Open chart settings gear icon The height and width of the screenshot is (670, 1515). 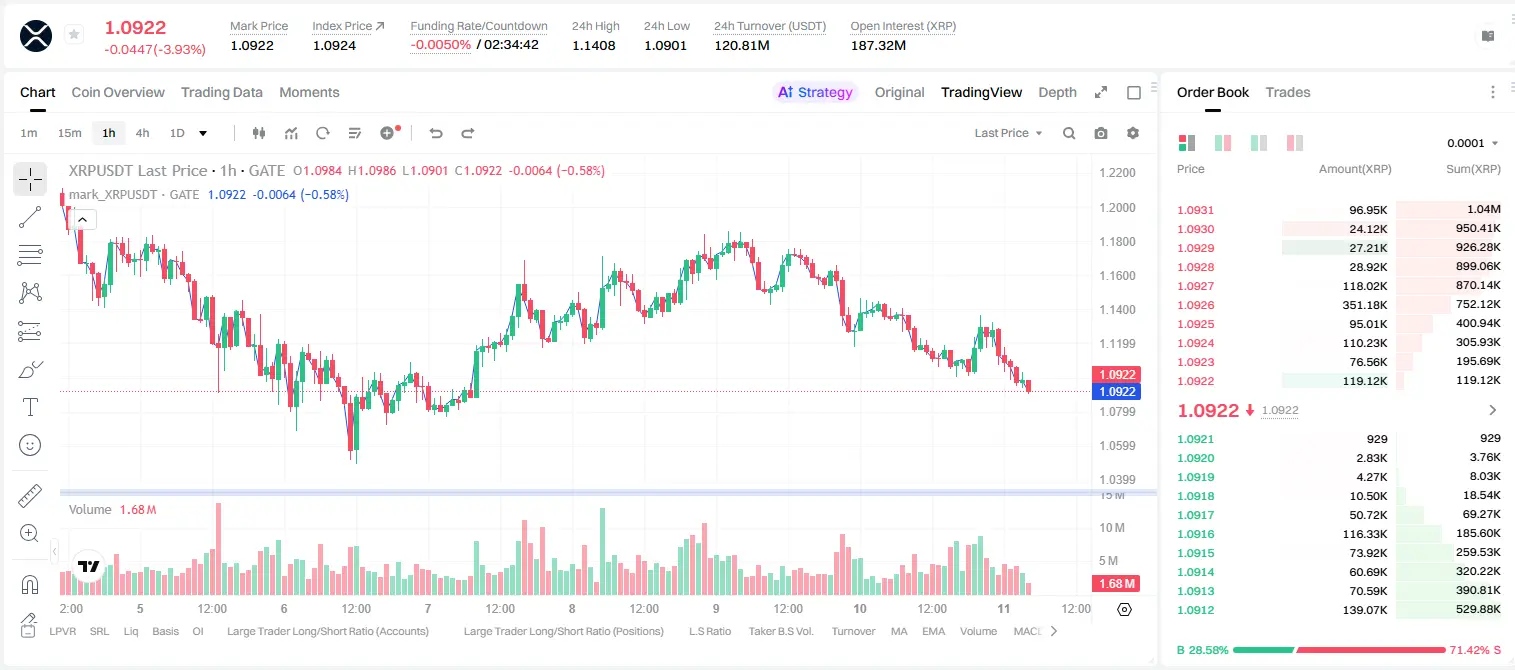point(1133,133)
